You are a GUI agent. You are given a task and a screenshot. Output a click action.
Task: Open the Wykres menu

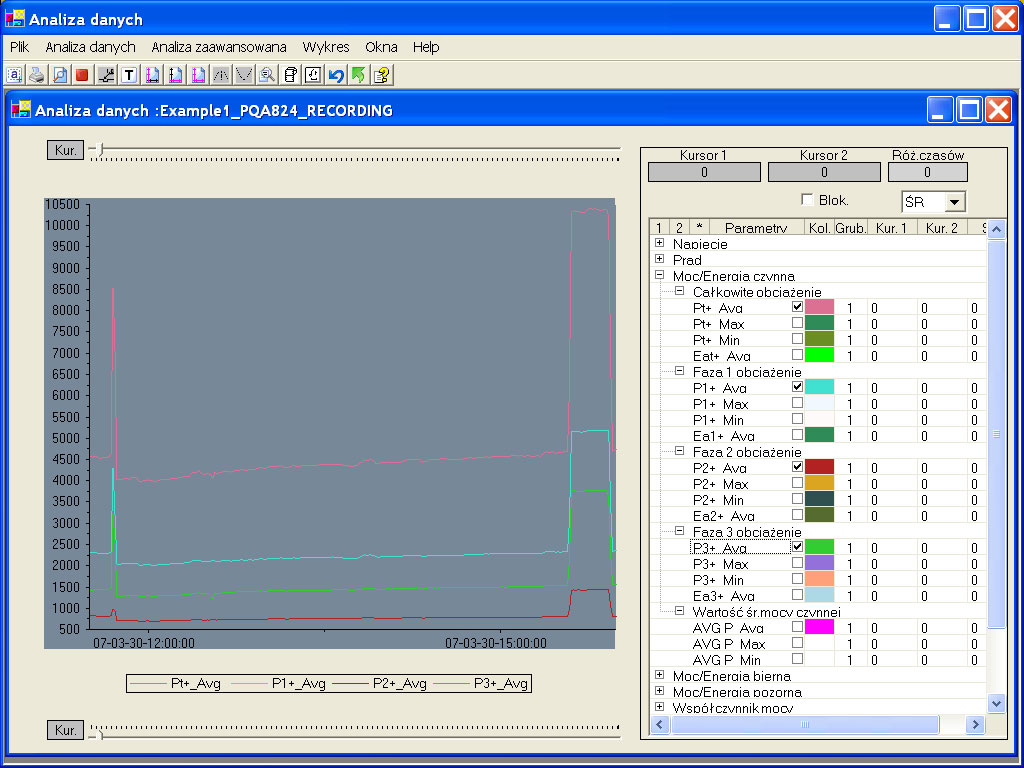[x=326, y=47]
